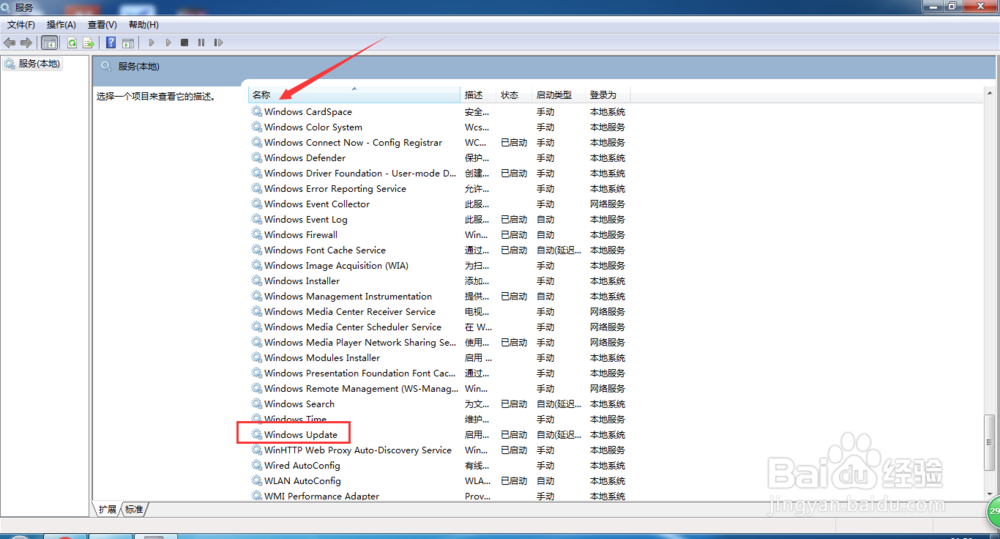
Task: Click the gear icon beside Windows Color System
Action: point(256,127)
